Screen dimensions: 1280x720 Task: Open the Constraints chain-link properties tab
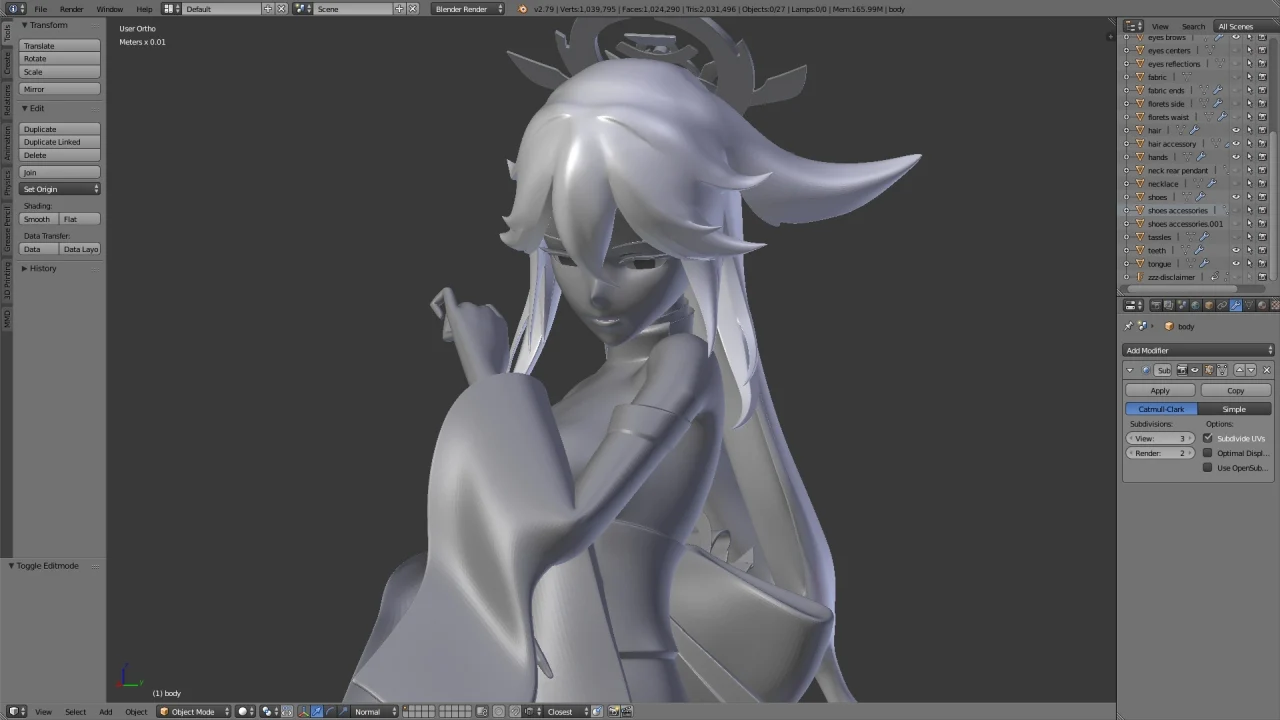point(1222,305)
